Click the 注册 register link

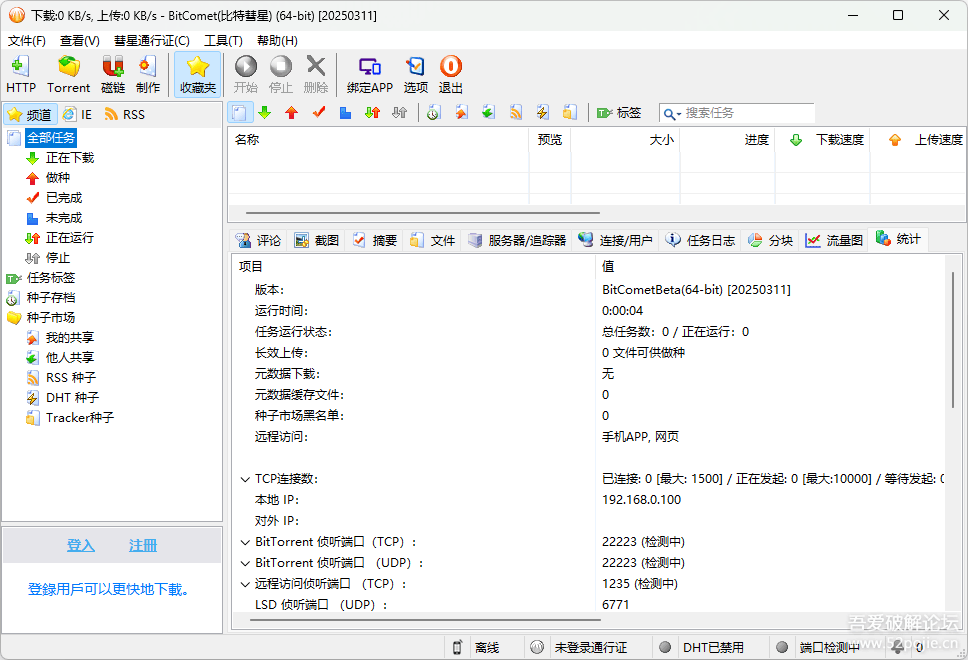tap(143, 546)
